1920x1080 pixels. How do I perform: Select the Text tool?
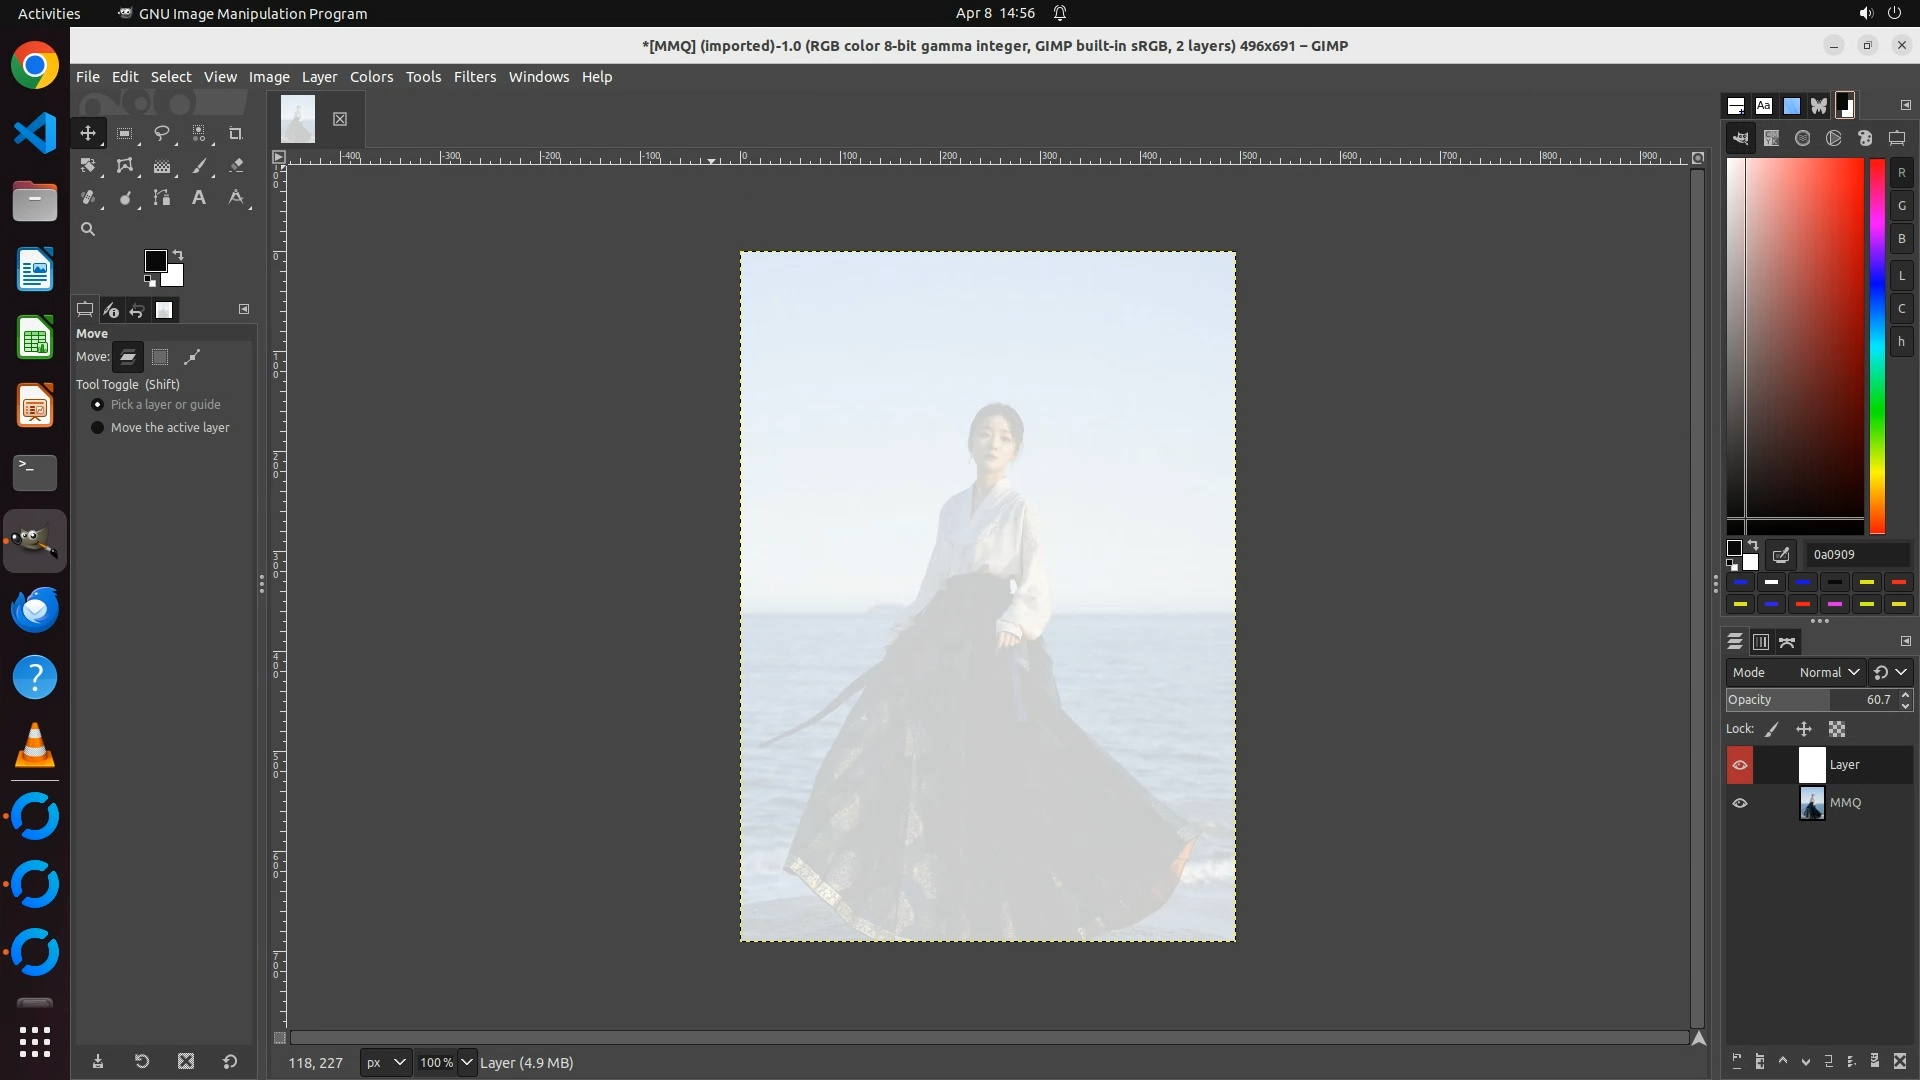coord(199,198)
